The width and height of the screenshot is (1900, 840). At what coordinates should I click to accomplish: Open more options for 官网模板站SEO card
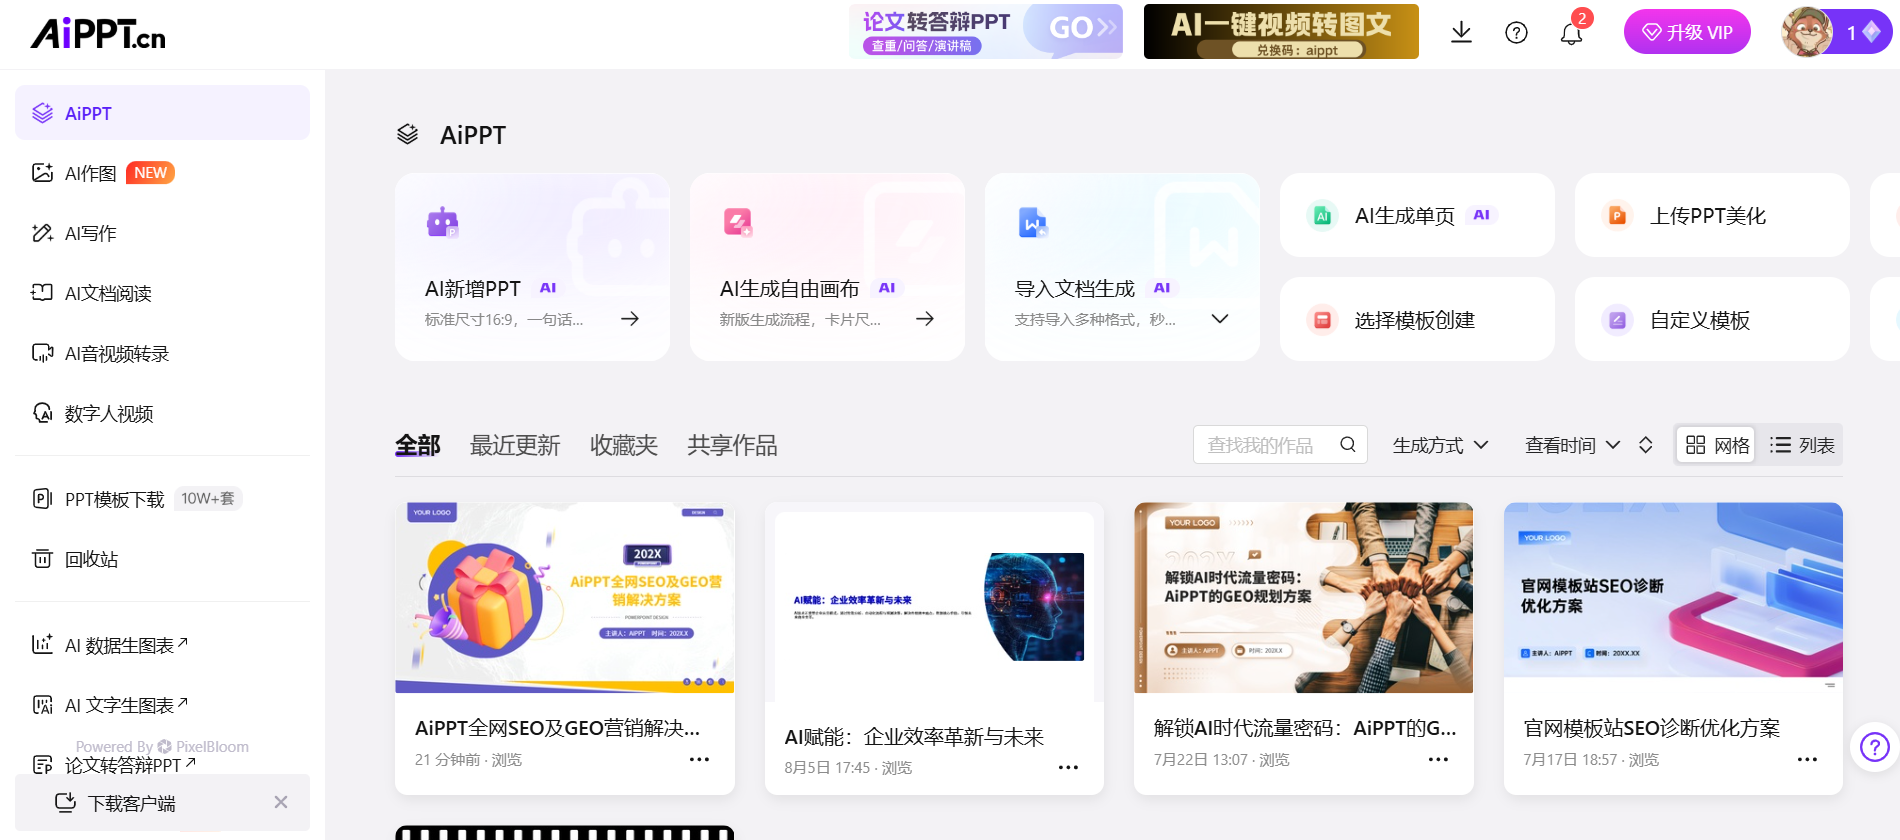tap(1807, 760)
